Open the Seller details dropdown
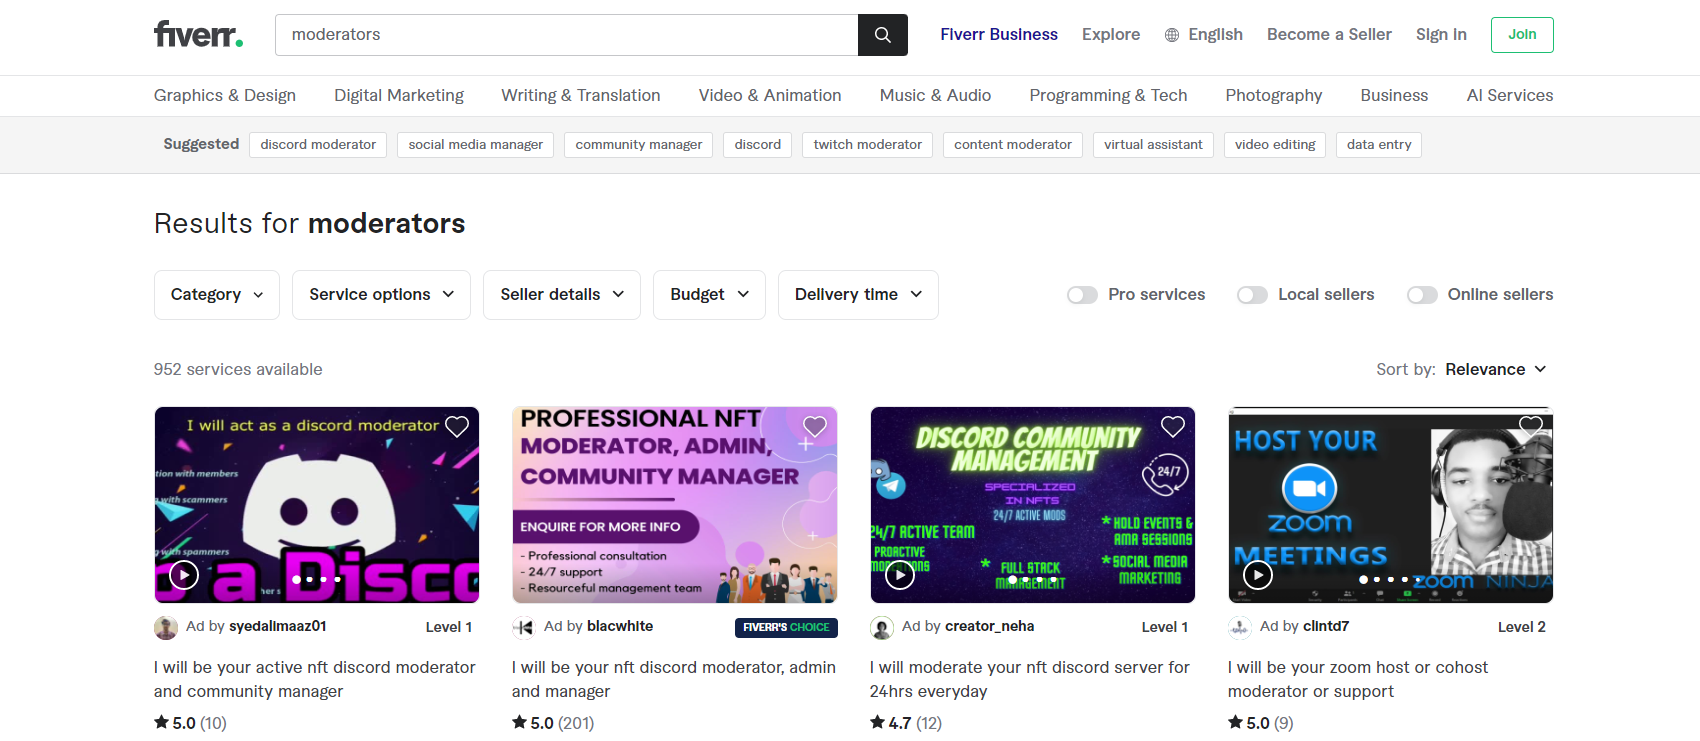Image resolution: width=1700 pixels, height=741 pixels. coord(562,295)
